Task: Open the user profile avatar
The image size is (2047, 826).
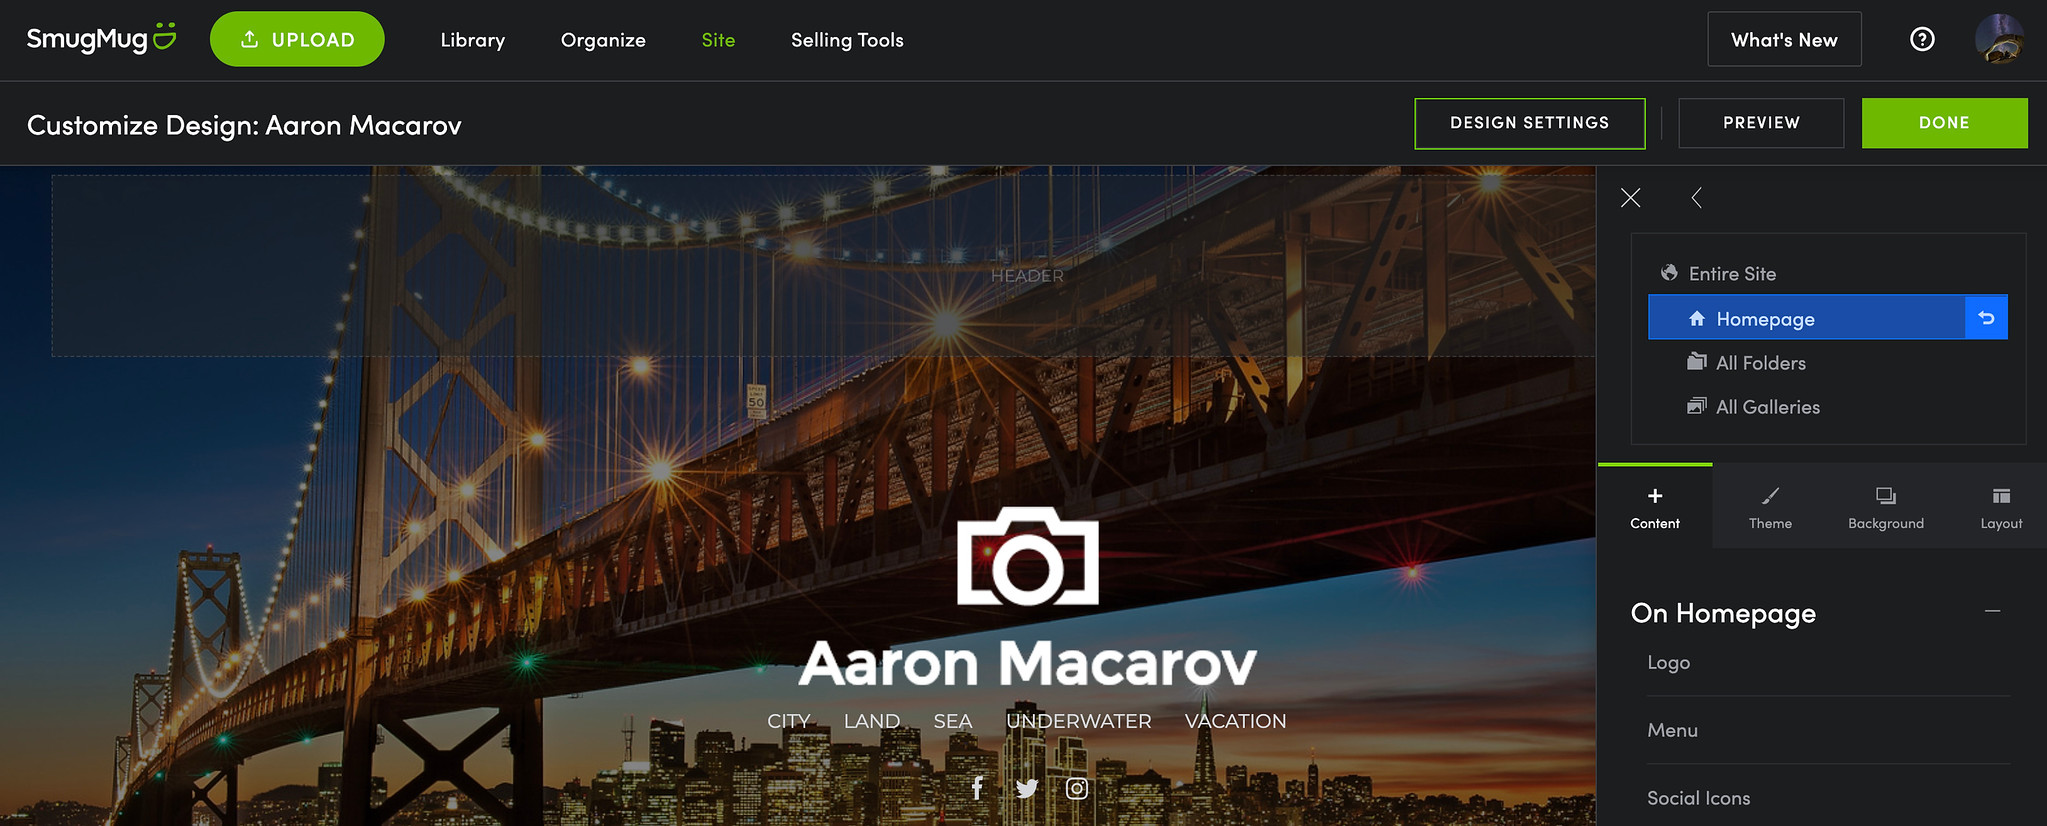Action: pyautogui.click(x=1999, y=39)
